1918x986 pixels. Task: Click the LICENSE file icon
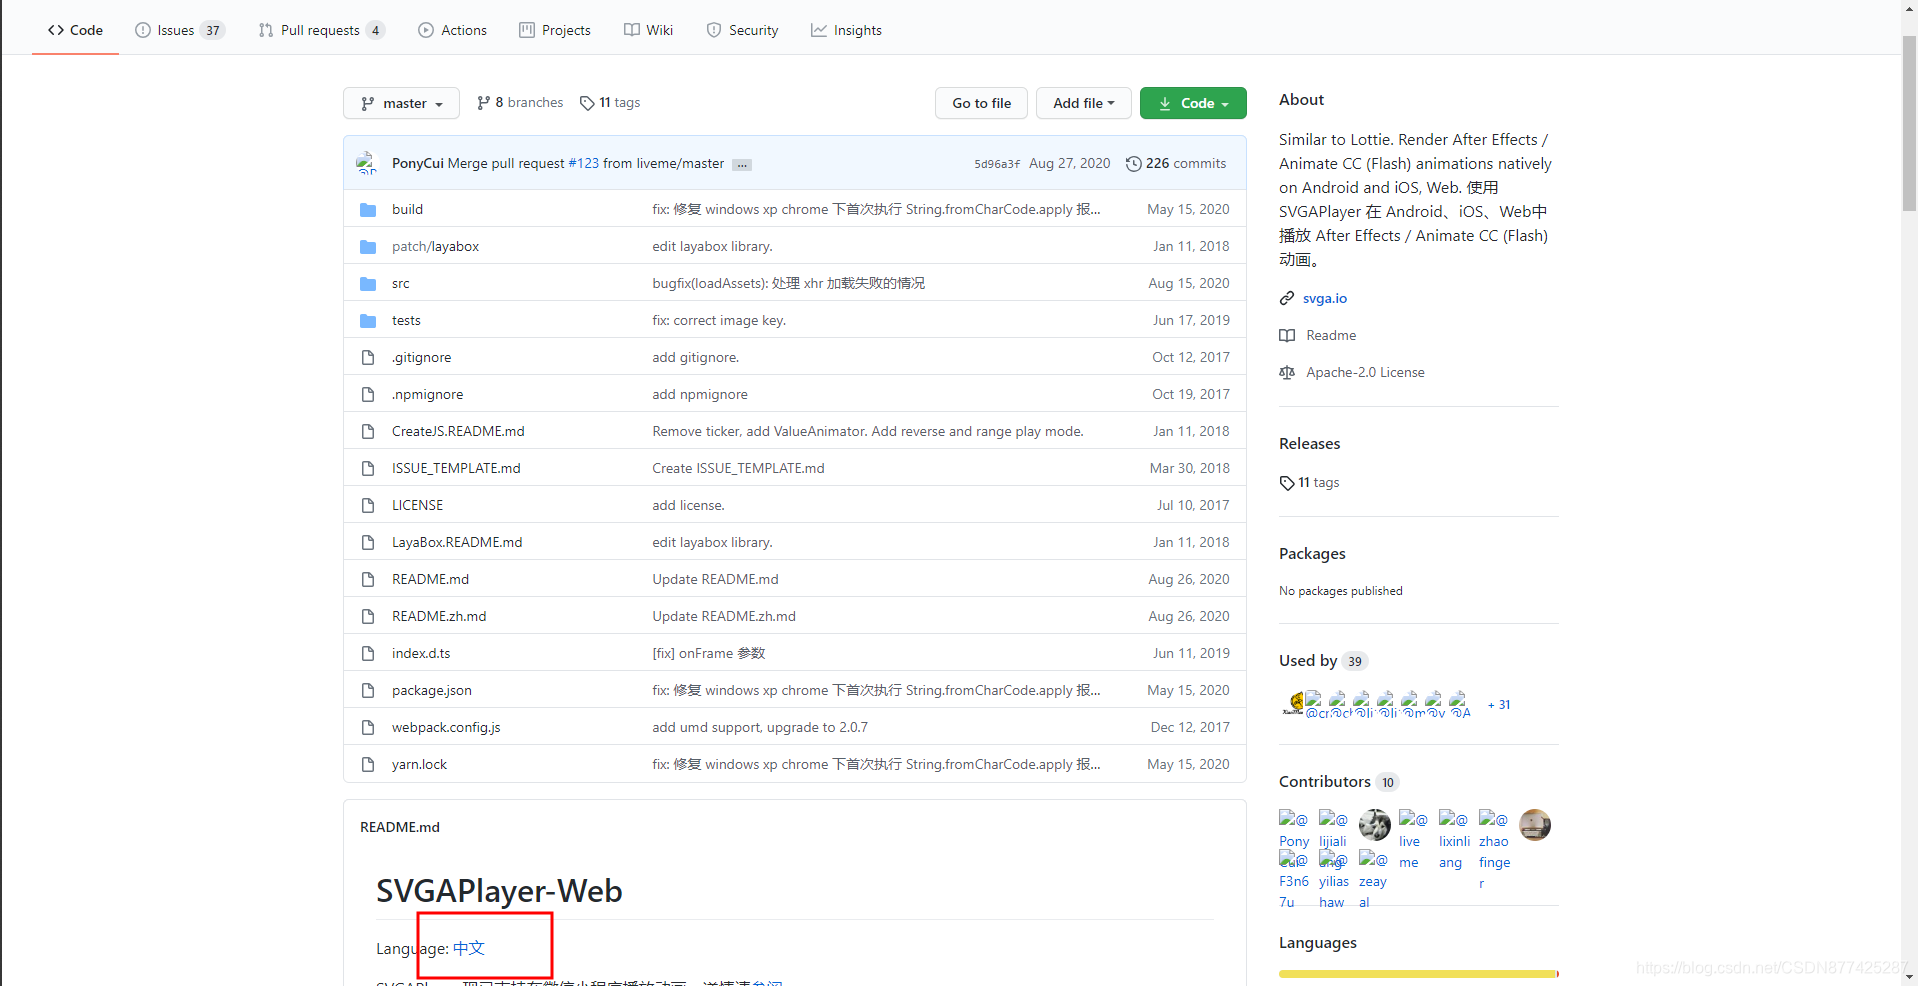(x=368, y=505)
